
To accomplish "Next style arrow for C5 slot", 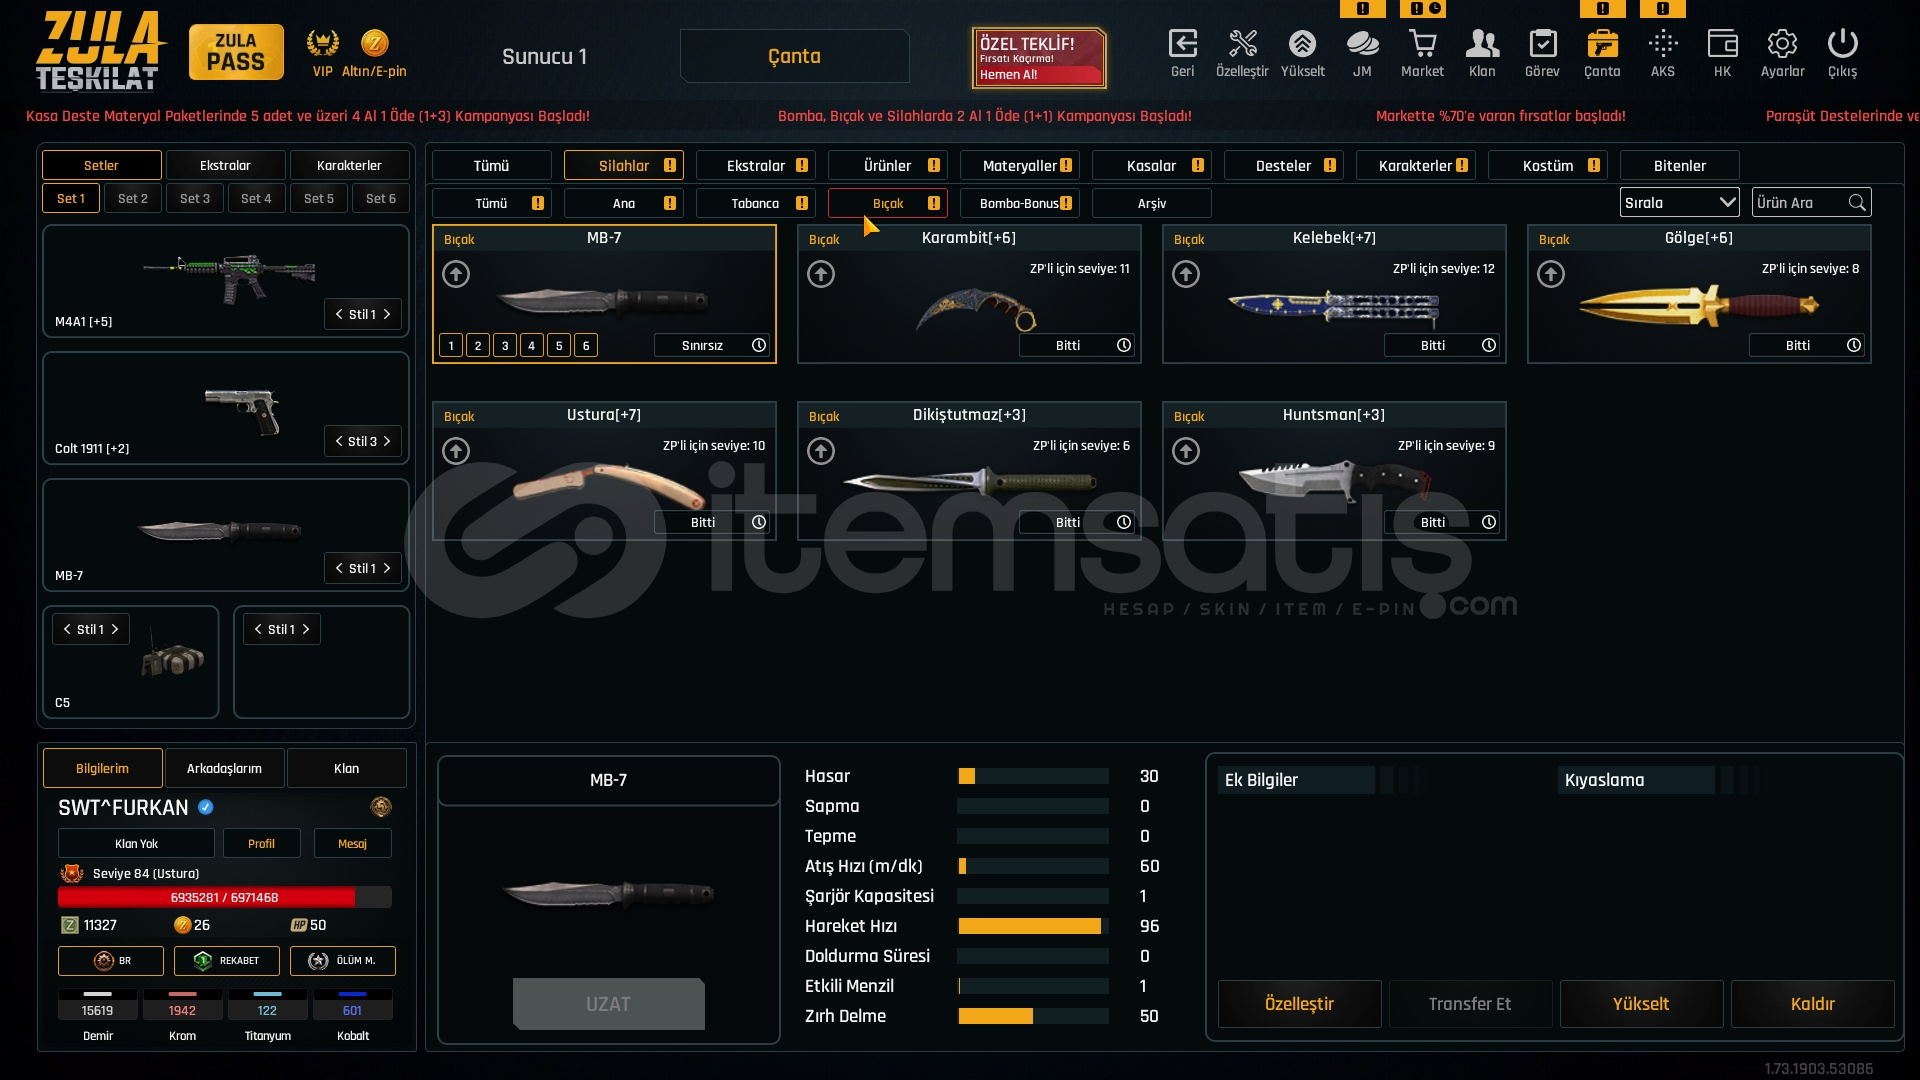I will [115, 629].
